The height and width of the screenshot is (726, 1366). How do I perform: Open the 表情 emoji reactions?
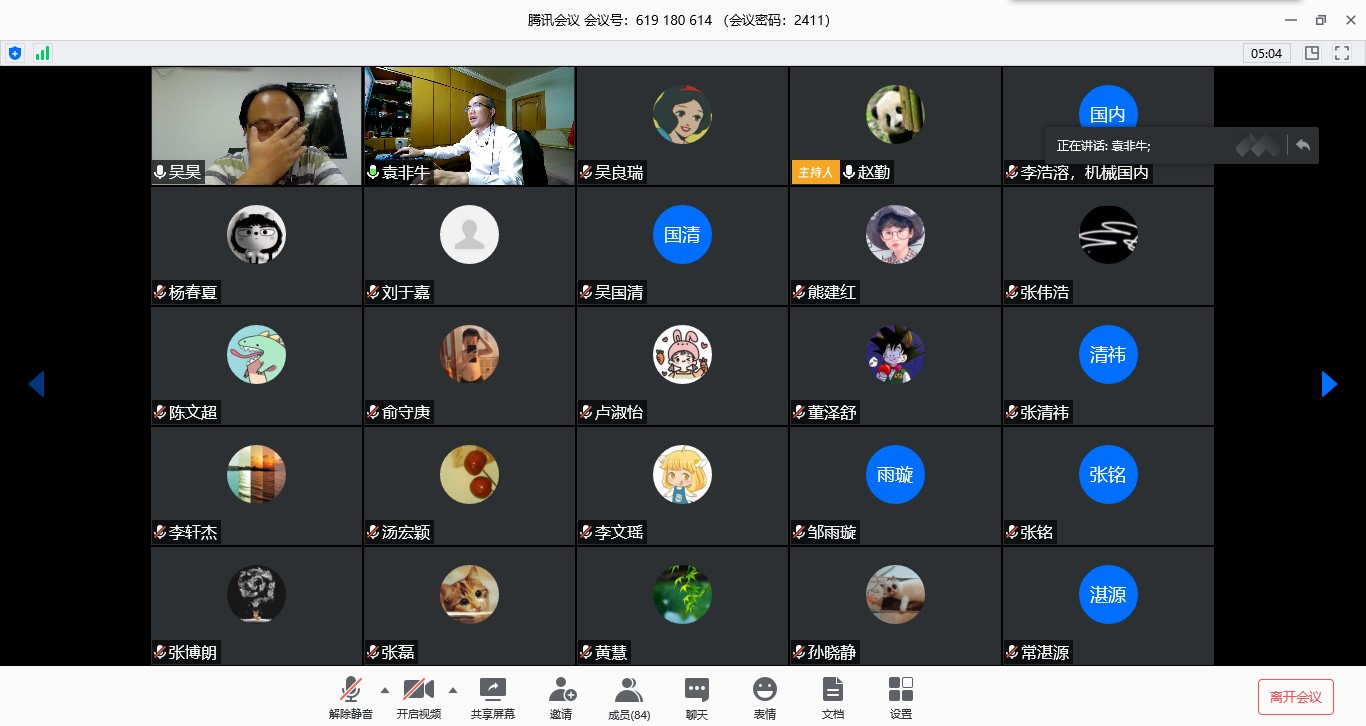pyautogui.click(x=765, y=698)
